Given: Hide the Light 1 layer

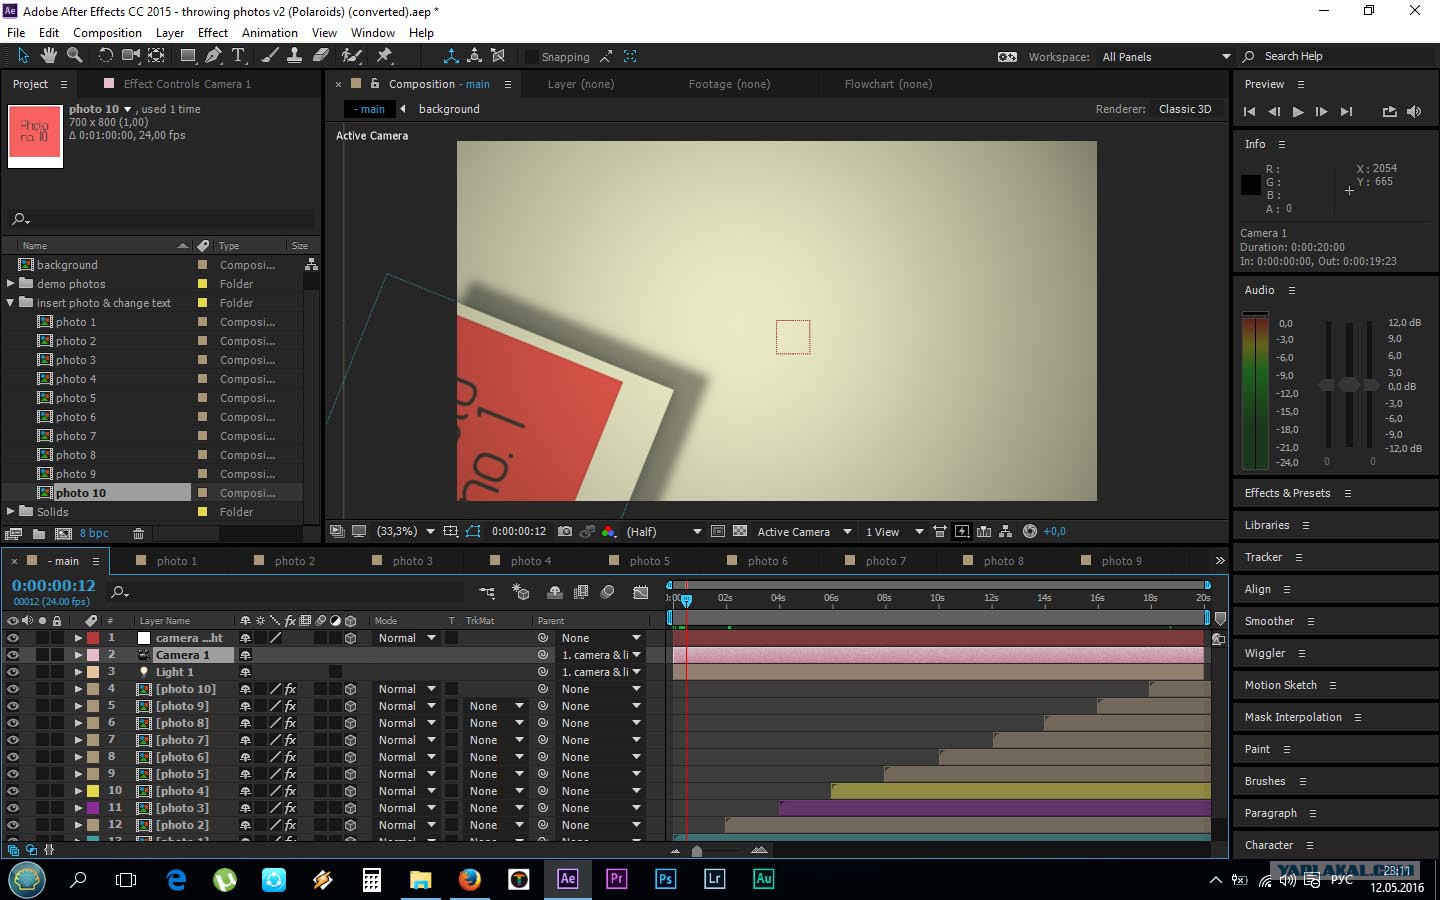Looking at the screenshot, I should (x=13, y=672).
